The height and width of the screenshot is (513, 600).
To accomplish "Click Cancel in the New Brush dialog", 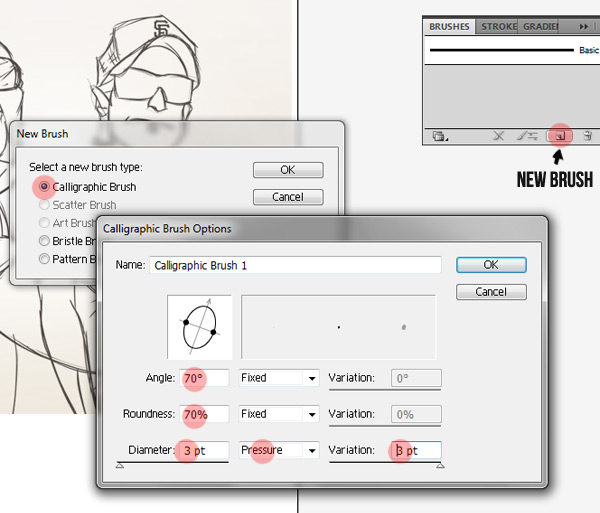I will 288,197.
